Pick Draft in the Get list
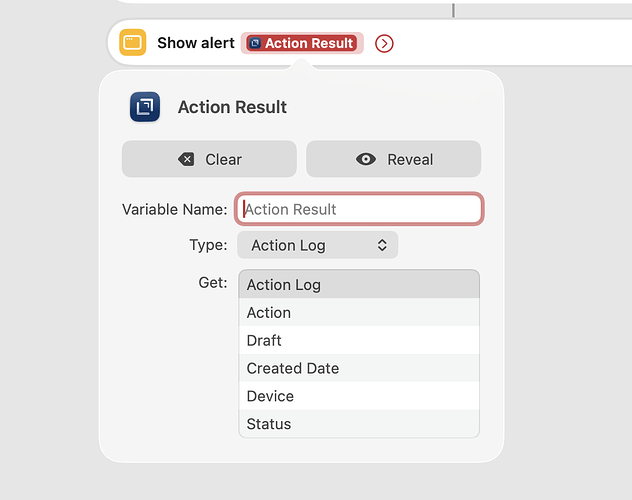The image size is (632, 500). 358,341
